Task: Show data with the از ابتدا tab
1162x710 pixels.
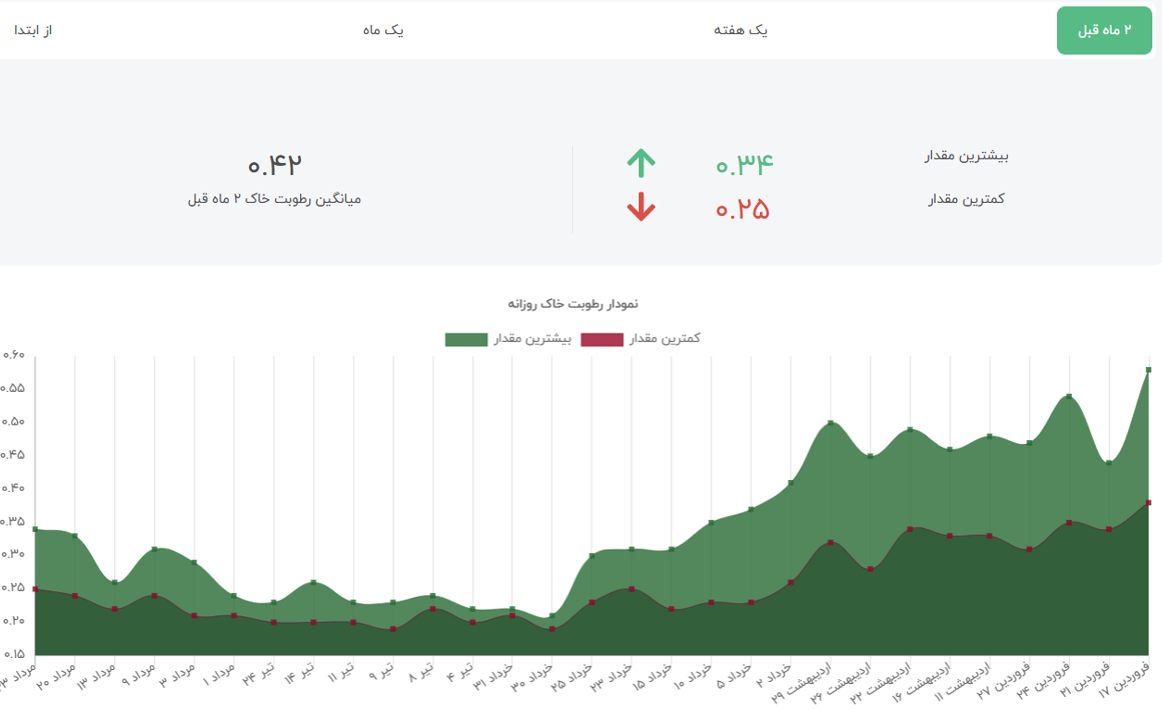Action: pos(33,30)
